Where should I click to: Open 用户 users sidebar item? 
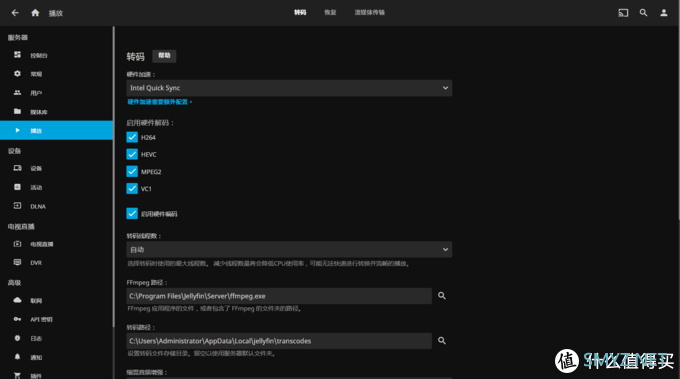click(56, 93)
